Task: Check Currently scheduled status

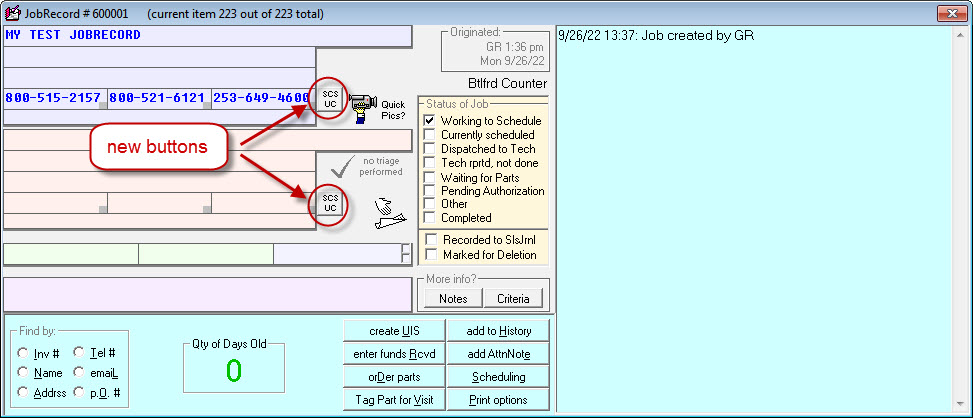Action: pyautogui.click(x=429, y=135)
